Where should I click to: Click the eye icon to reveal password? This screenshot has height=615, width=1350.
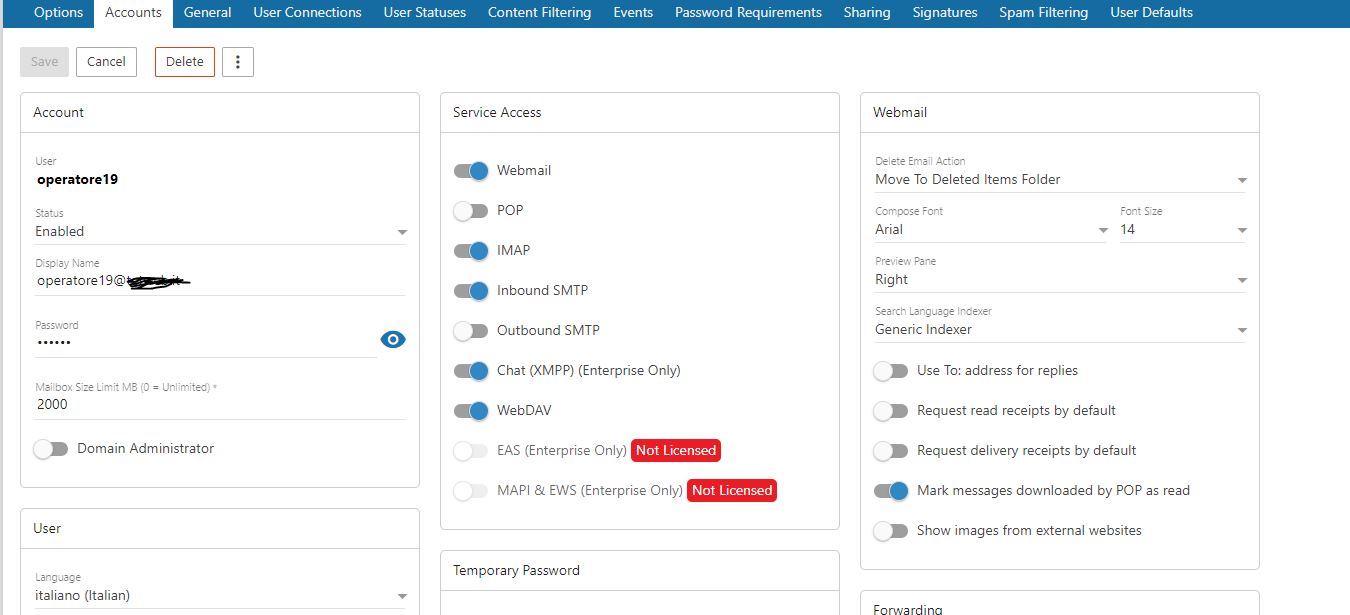coord(393,340)
